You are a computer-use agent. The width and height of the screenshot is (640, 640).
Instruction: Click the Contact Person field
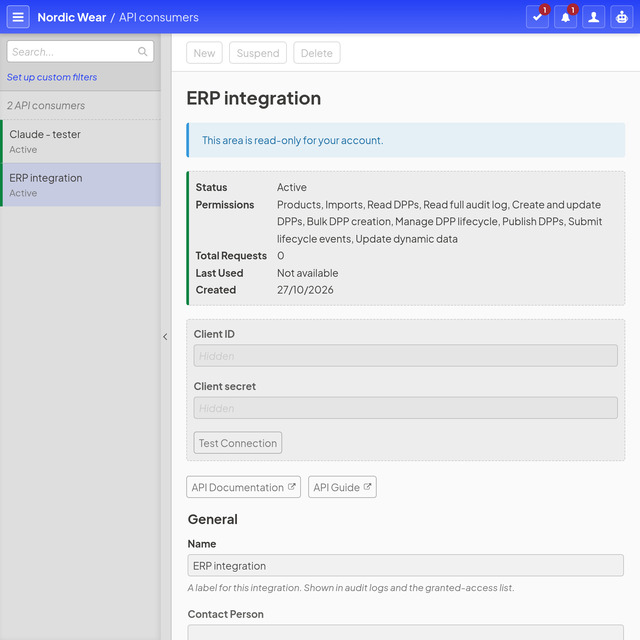pyautogui.click(x=405, y=633)
